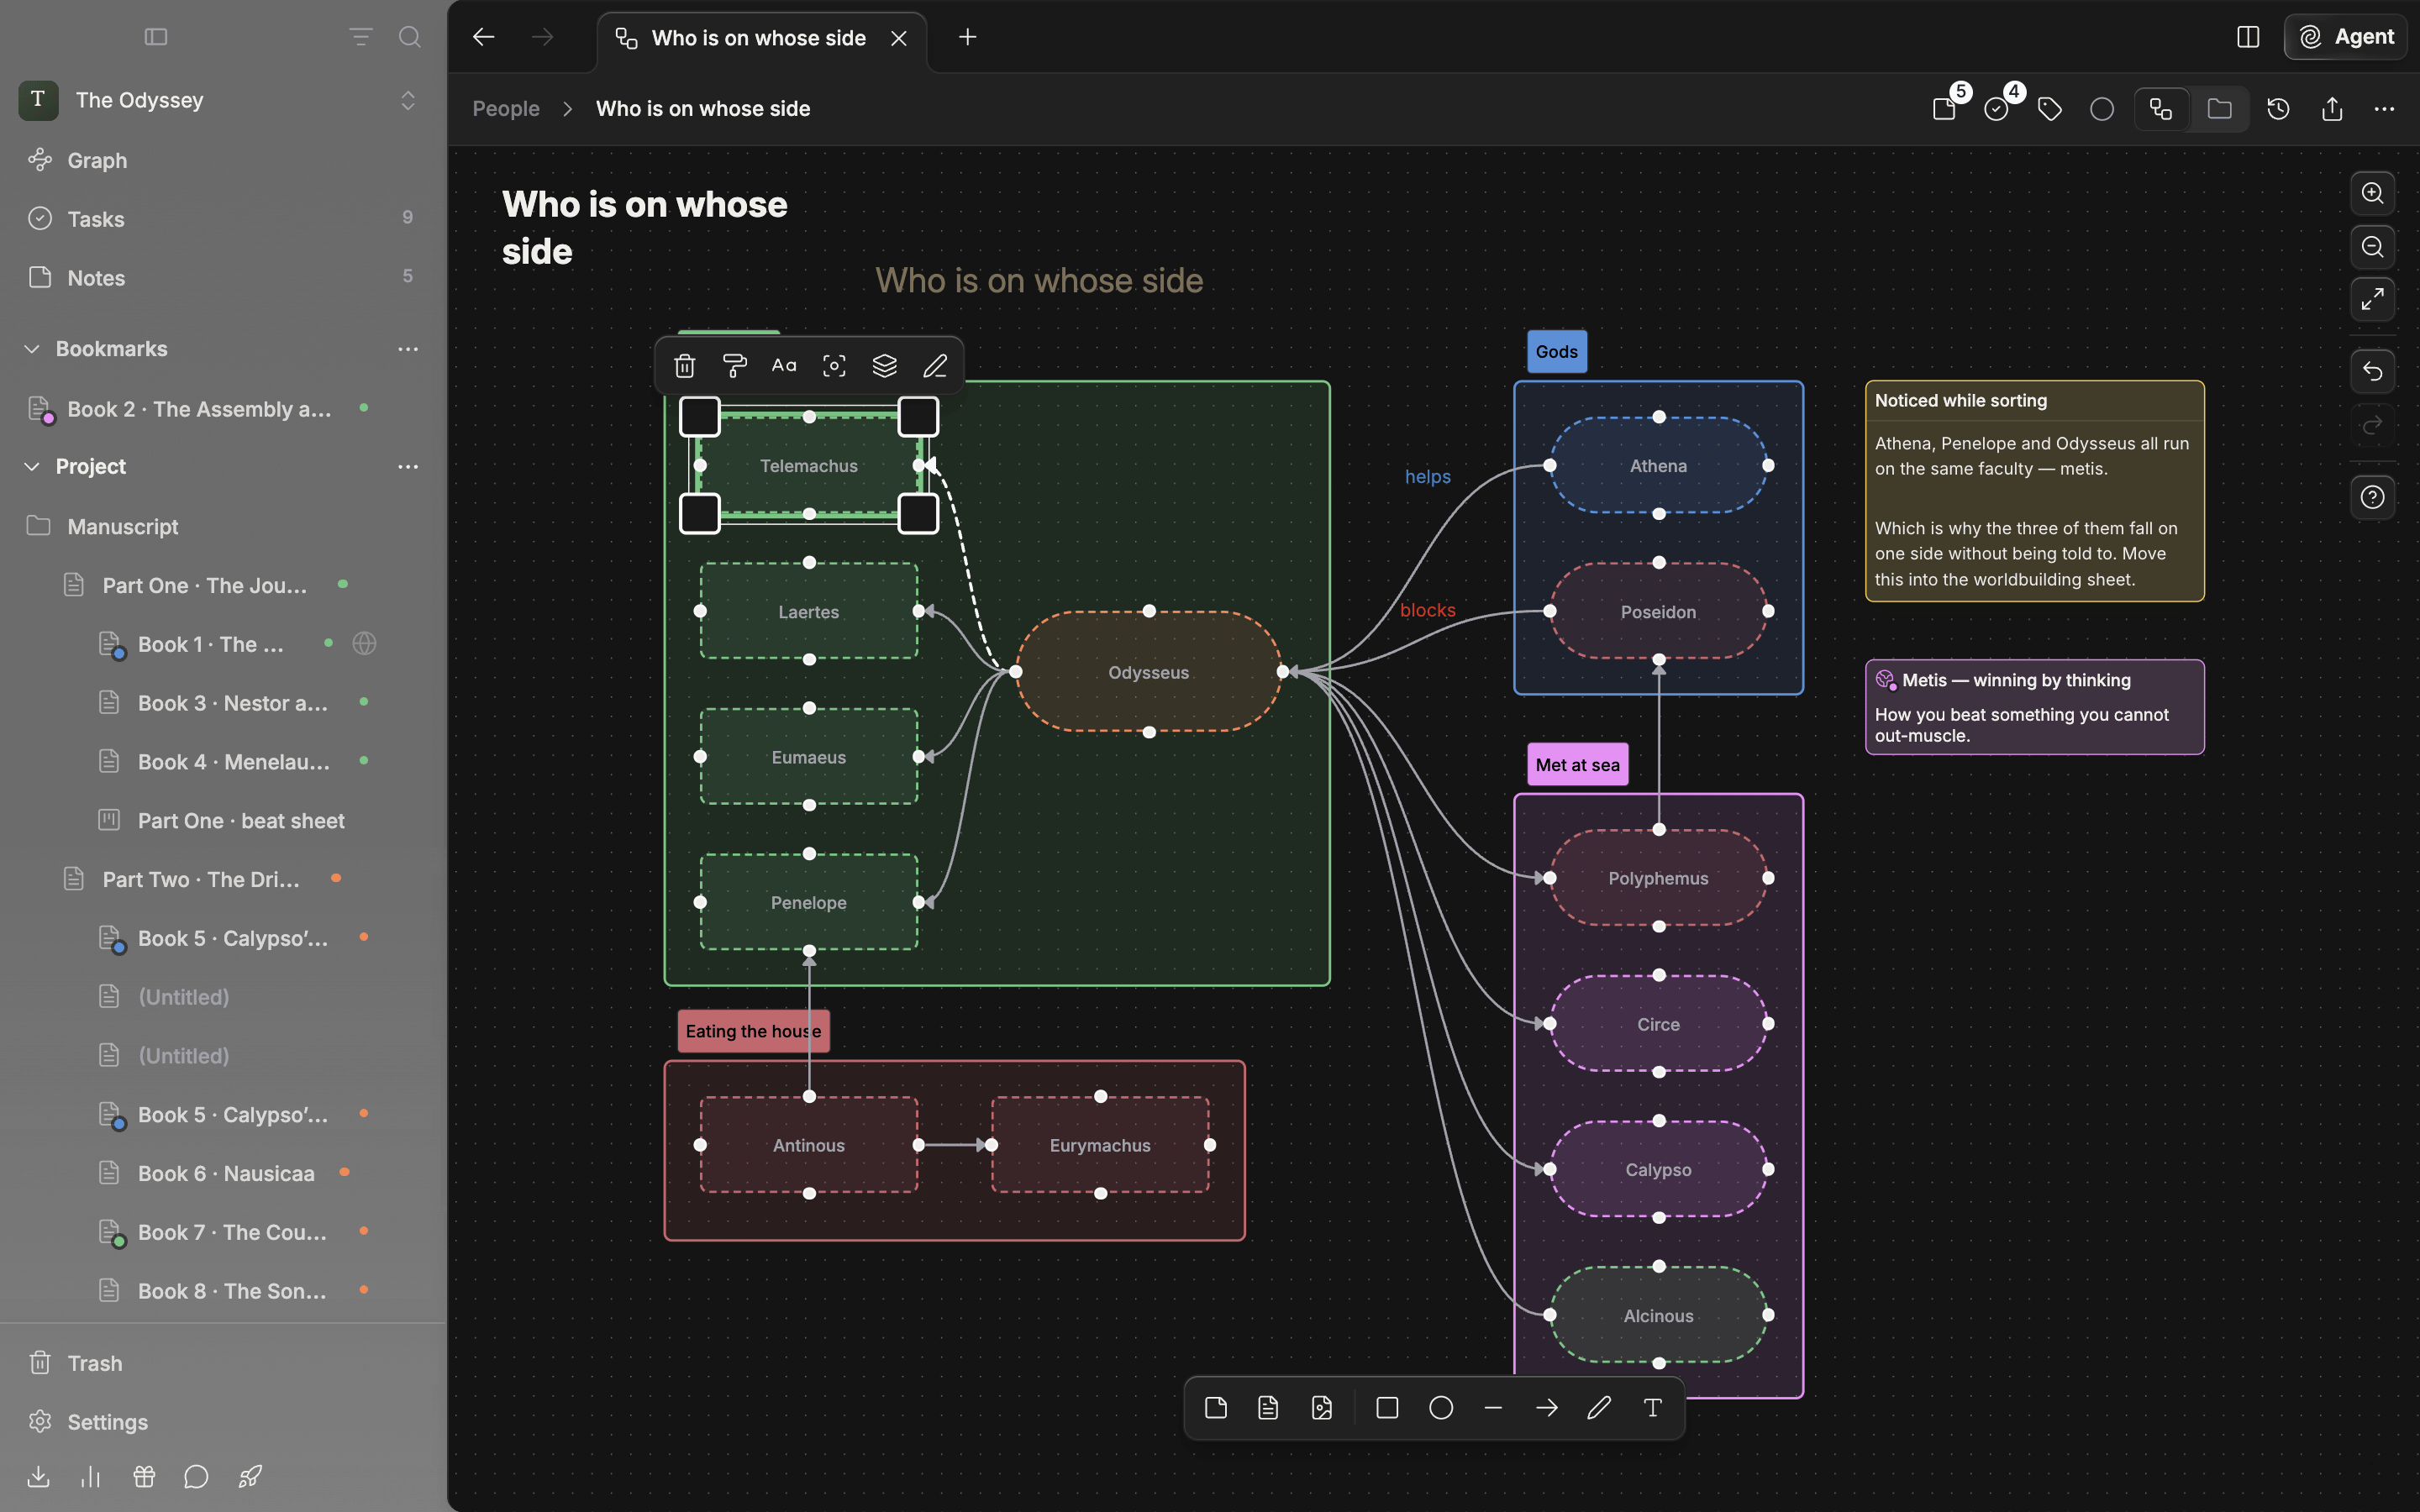The width and height of the screenshot is (2420, 1512).
Task: Collapse the Project section
Action: tap(32, 467)
